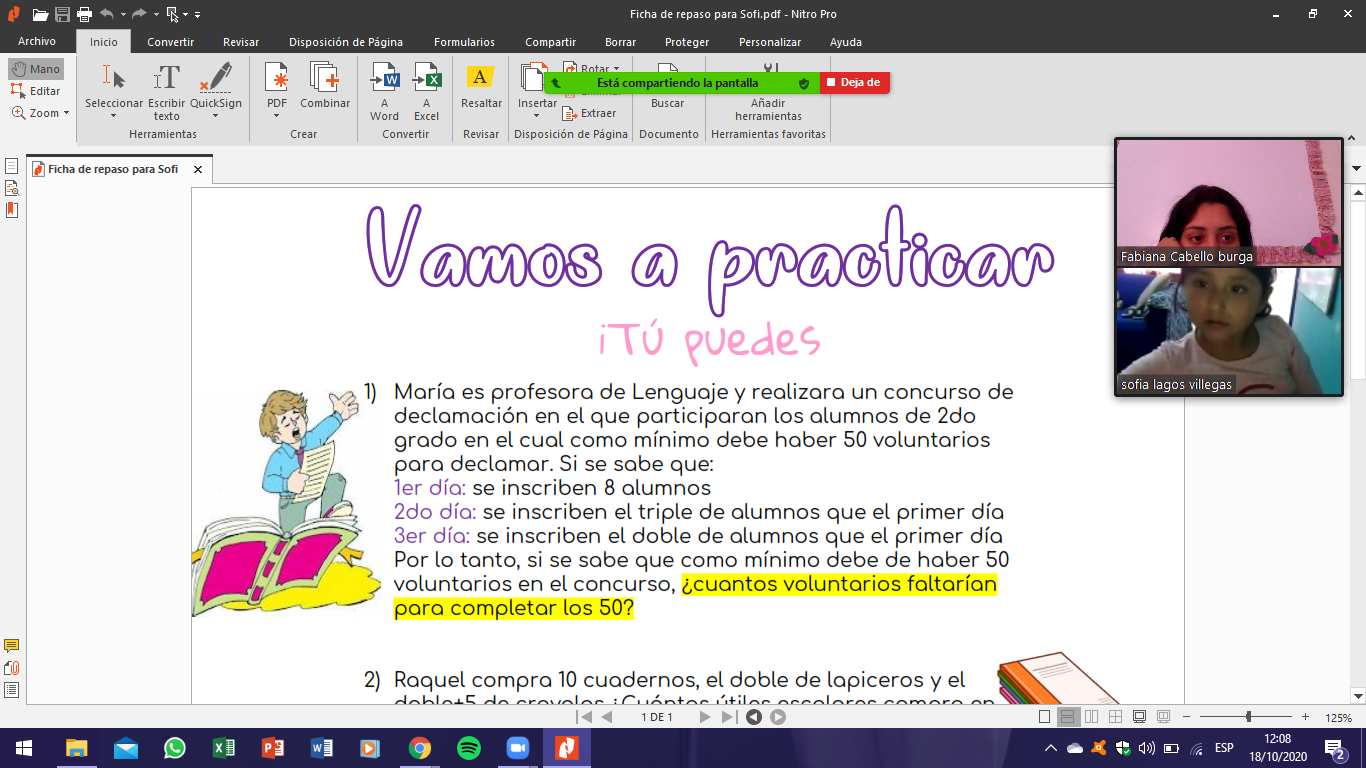Open the bookmarks panel in left sidebar

12,209
